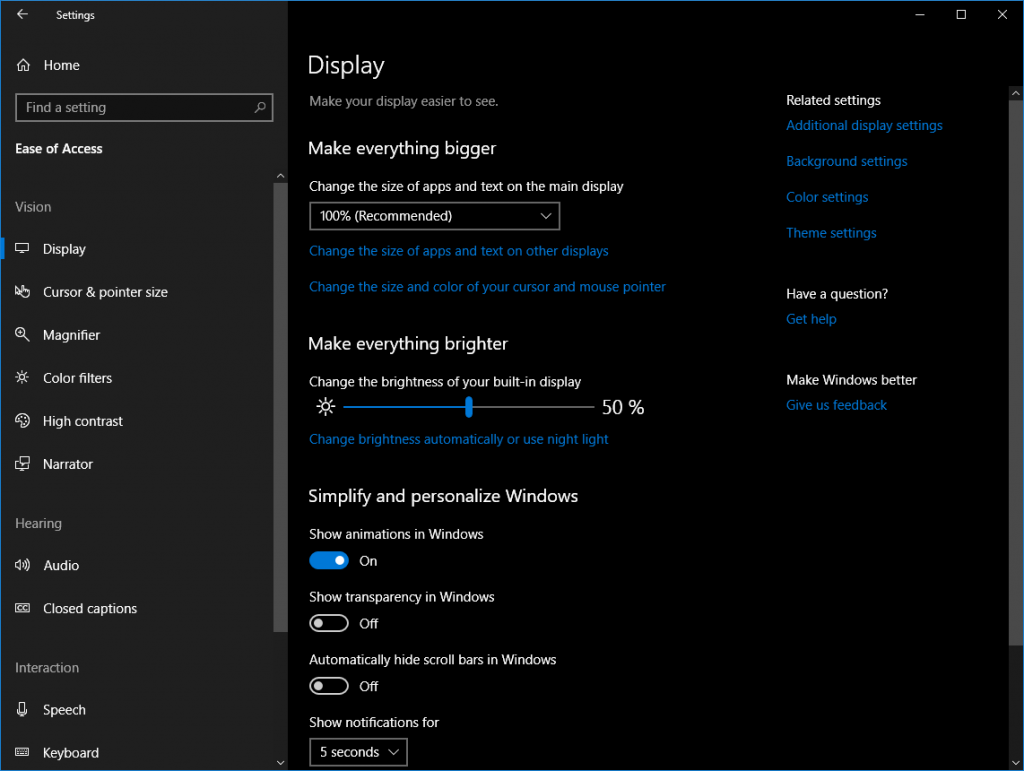Open Color filters settings
The width and height of the screenshot is (1024, 771).
(x=22, y=377)
